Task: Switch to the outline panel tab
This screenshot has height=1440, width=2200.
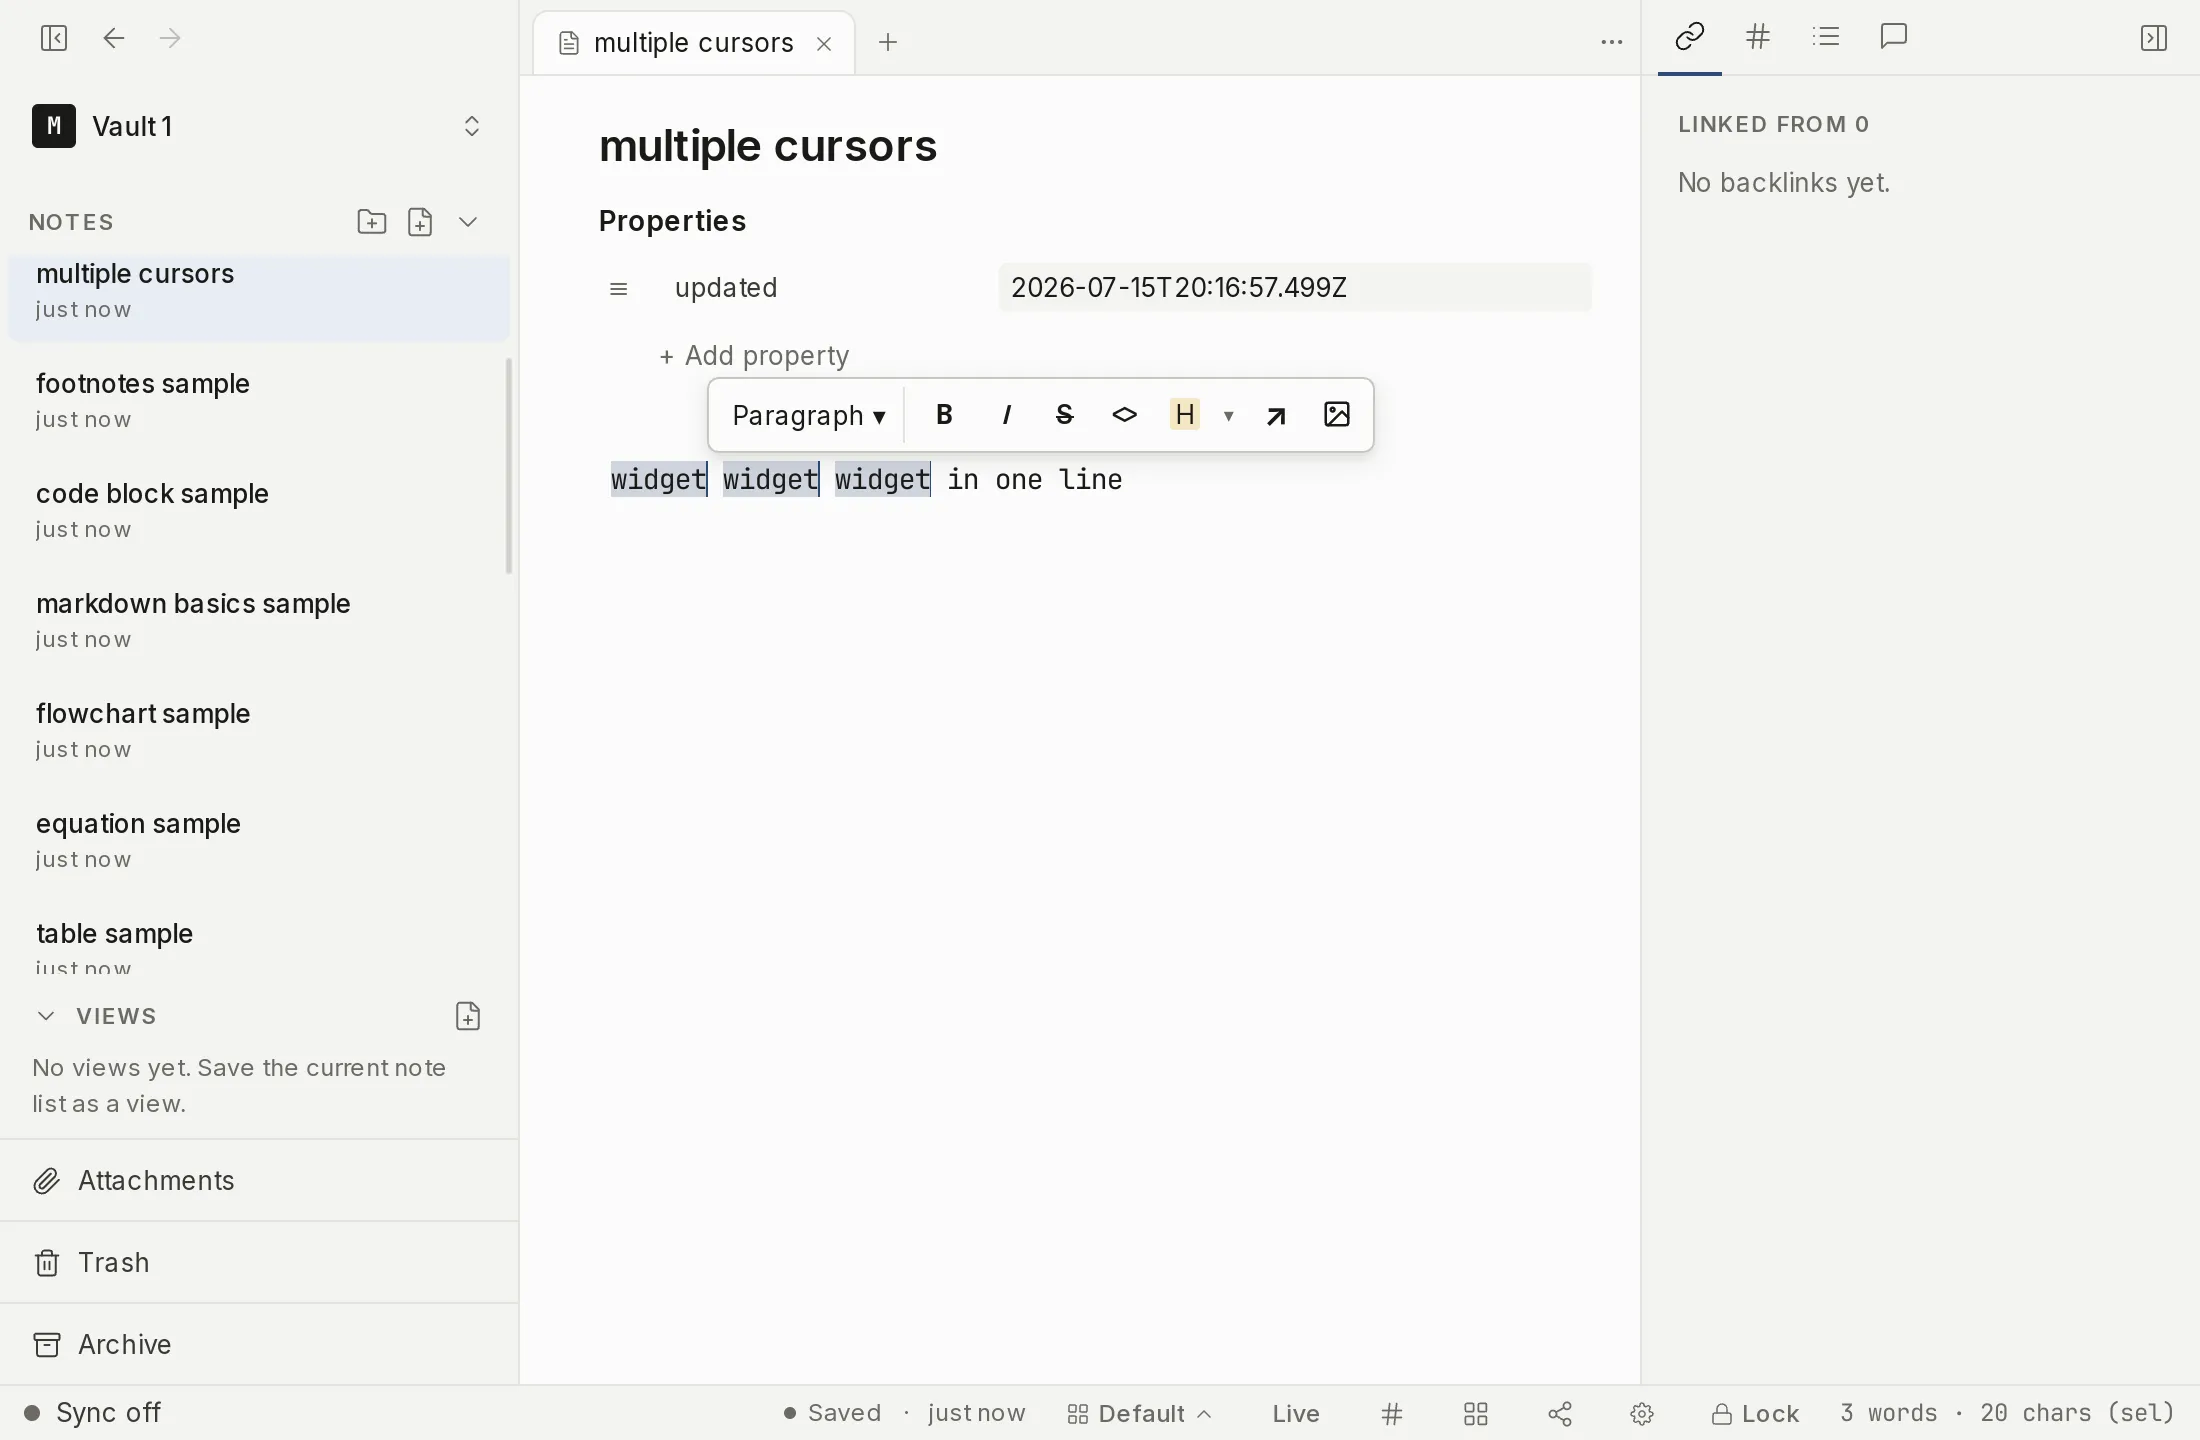Action: pos(1826,37)
